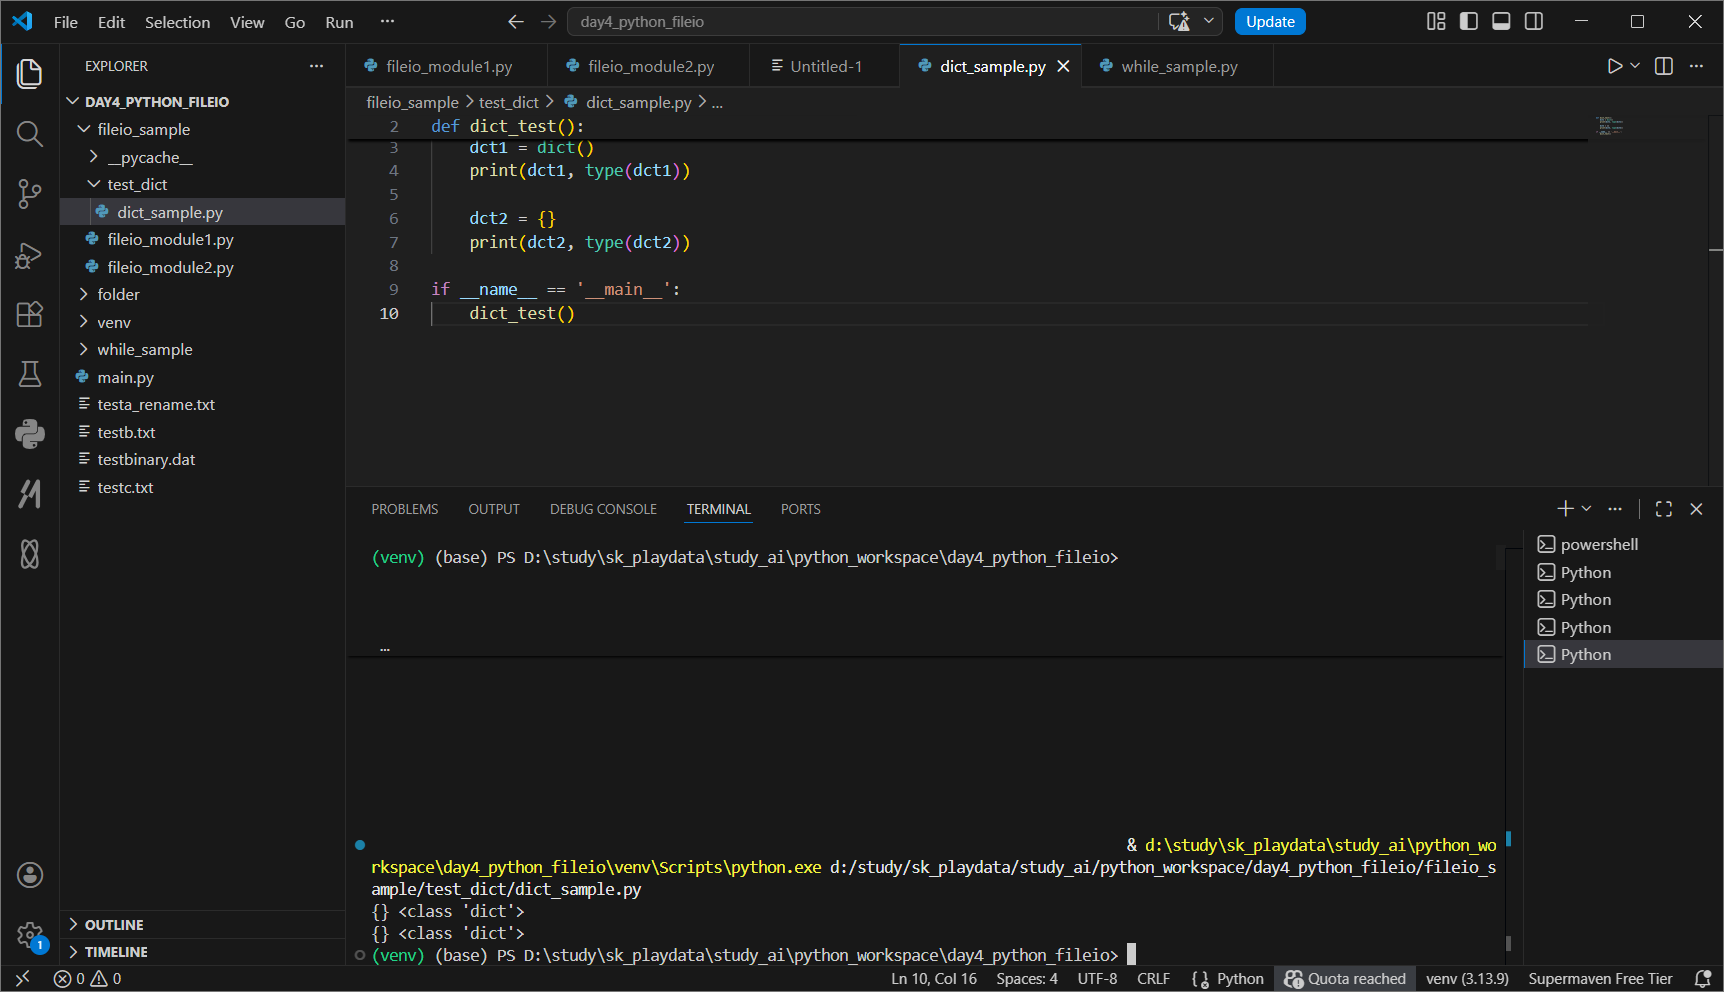The image size is (1724, 992).
Task: Click the Update button
Action: pos(1270,22)
